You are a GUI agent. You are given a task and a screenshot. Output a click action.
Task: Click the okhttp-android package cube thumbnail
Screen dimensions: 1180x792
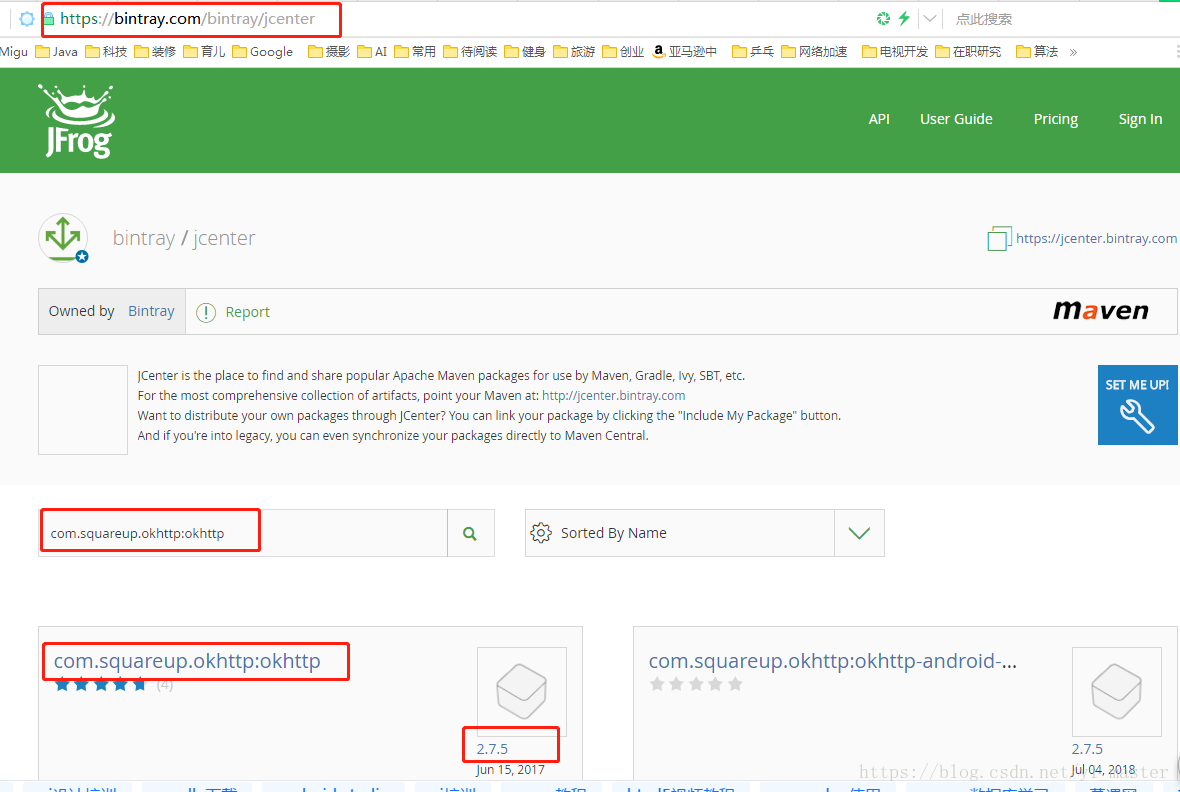(1117, 691)
